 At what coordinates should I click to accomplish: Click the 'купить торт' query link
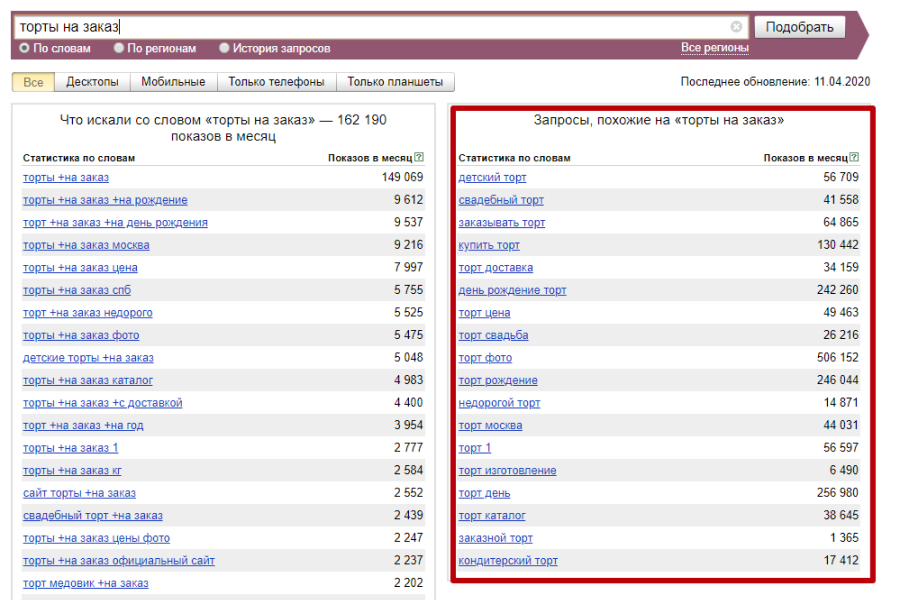coord(489,245)
